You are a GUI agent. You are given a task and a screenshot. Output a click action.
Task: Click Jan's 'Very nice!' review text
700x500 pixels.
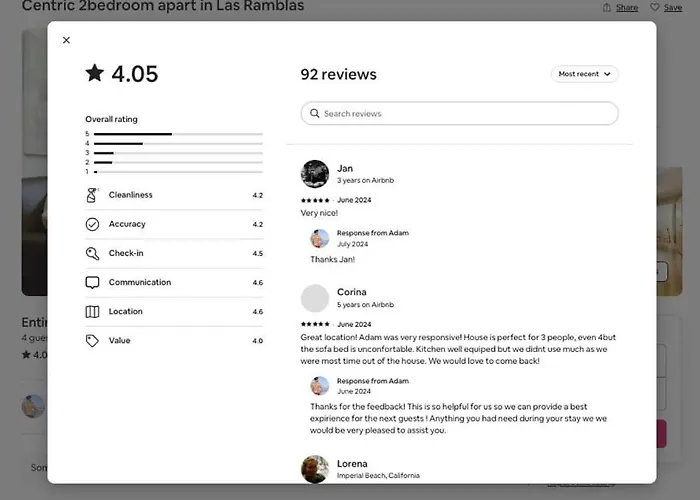[319, 213]
